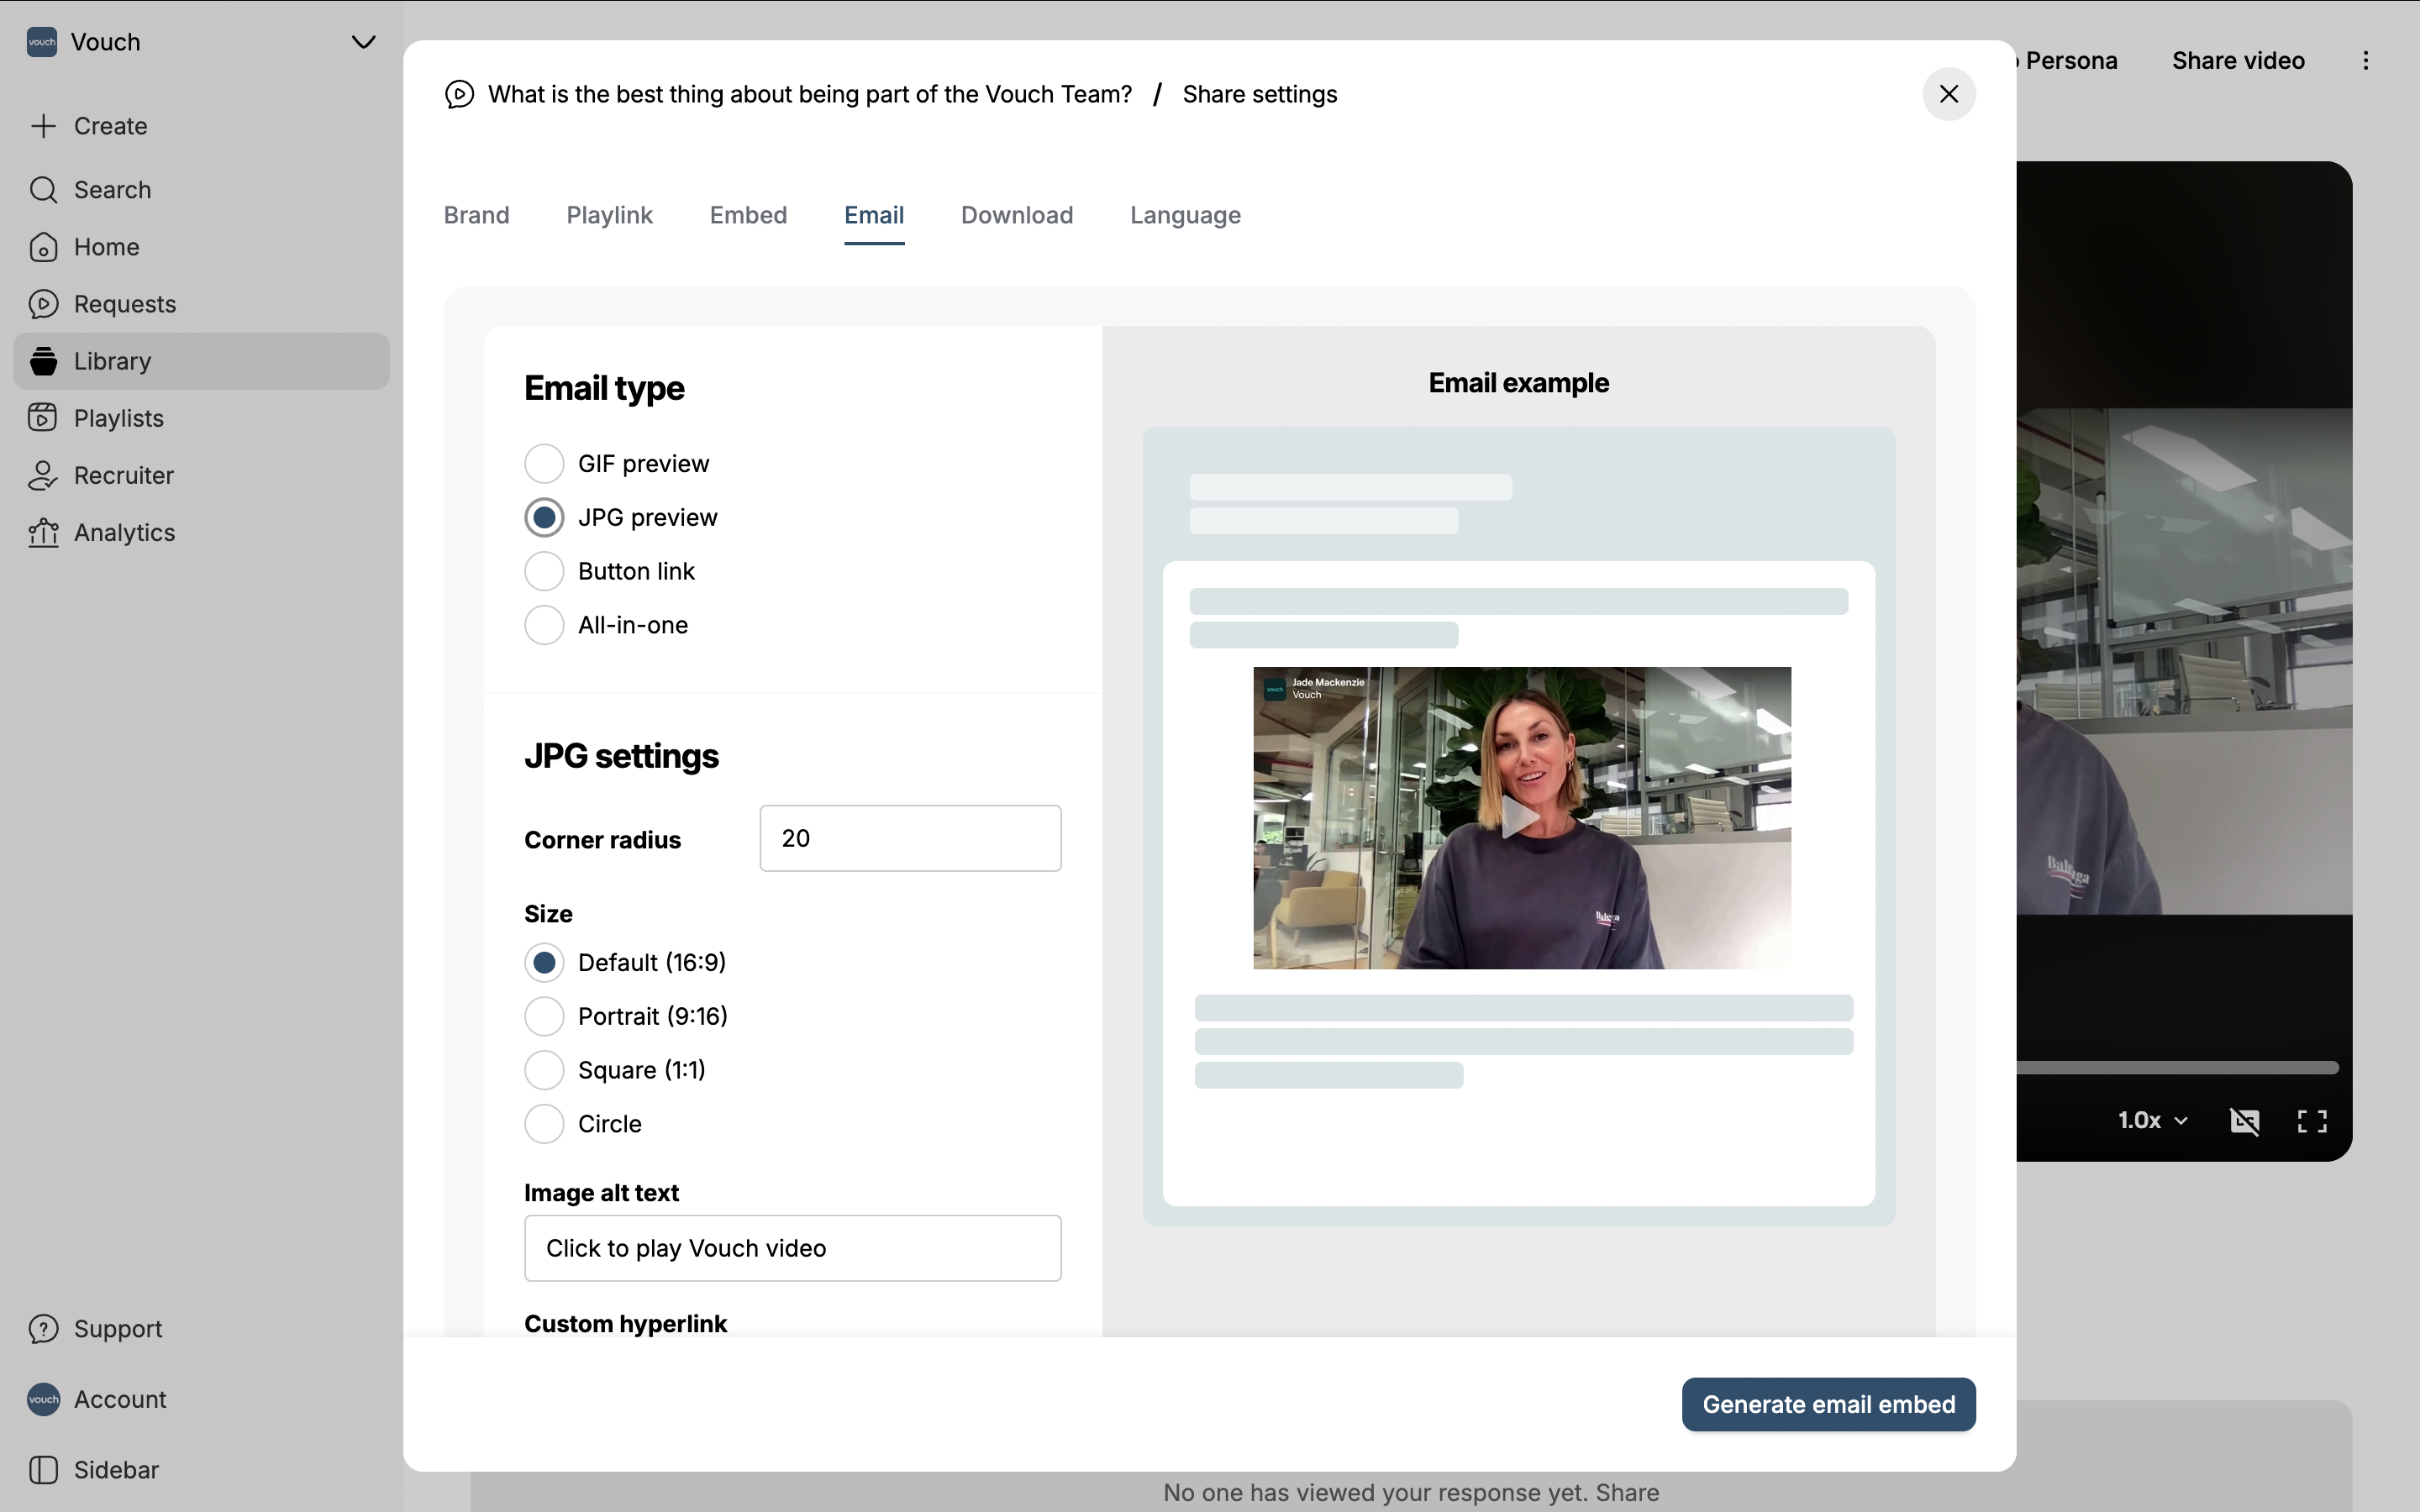The width and height of the screenshot is (2420, 1512).
Task: Open the three-dot more options menu
Action: click(x=2366, y=61)
